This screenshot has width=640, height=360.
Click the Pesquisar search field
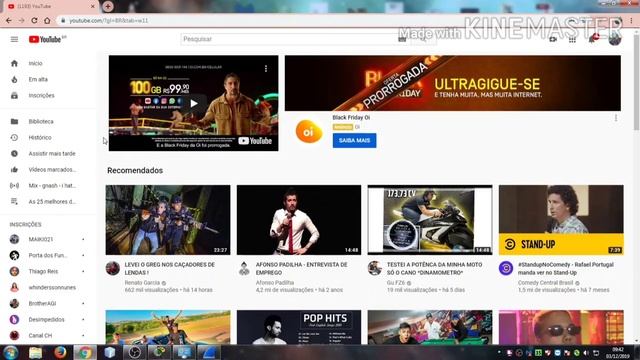[288, 39]
